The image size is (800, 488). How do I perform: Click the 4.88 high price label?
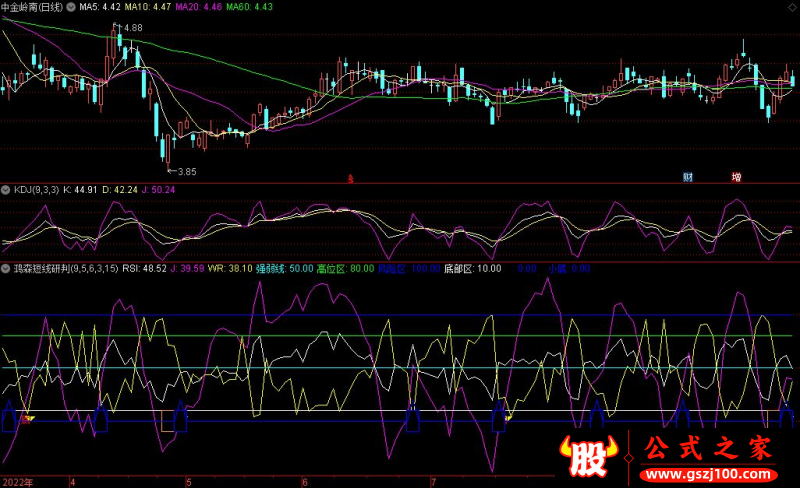132,27
